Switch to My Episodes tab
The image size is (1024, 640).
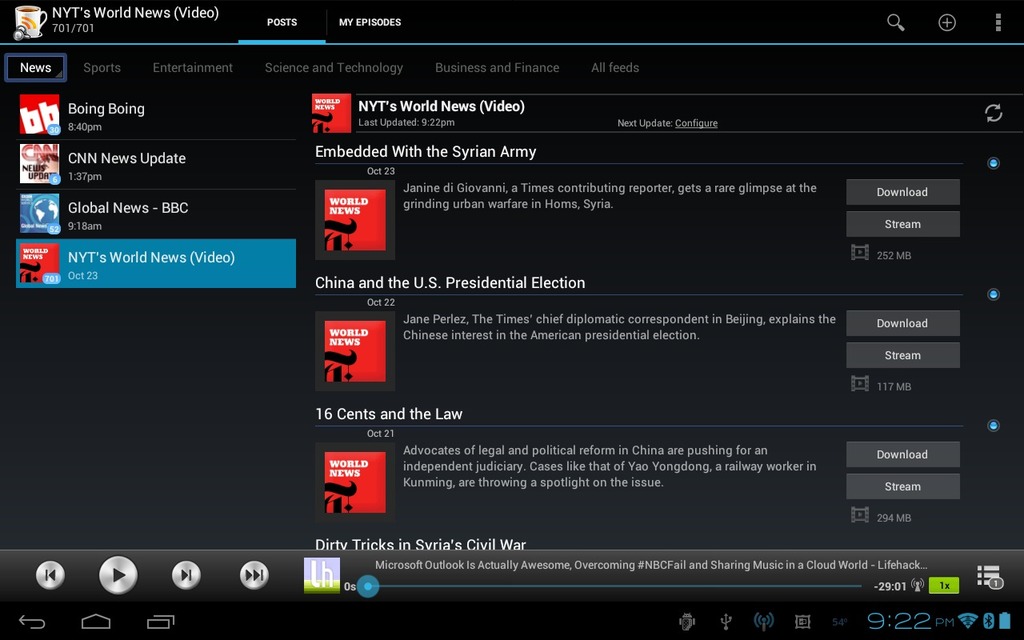point(370,22)
